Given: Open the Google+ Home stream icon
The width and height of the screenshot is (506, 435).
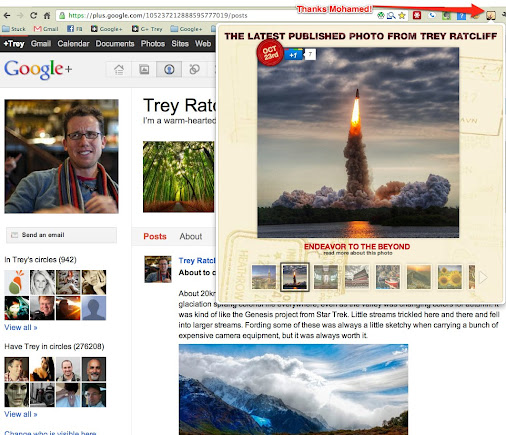Looking at the screenshot, I should (119, 69).
